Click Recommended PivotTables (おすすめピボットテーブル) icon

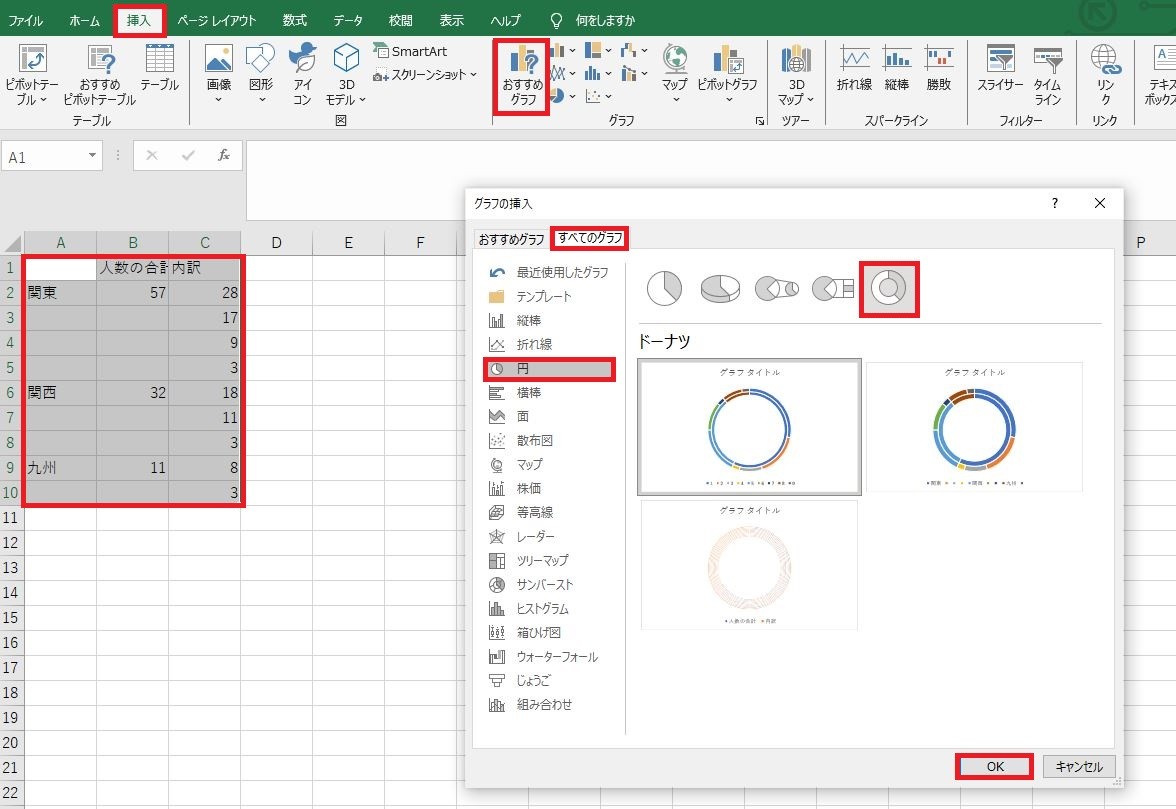pyautogui.click(x=100, y=74)
